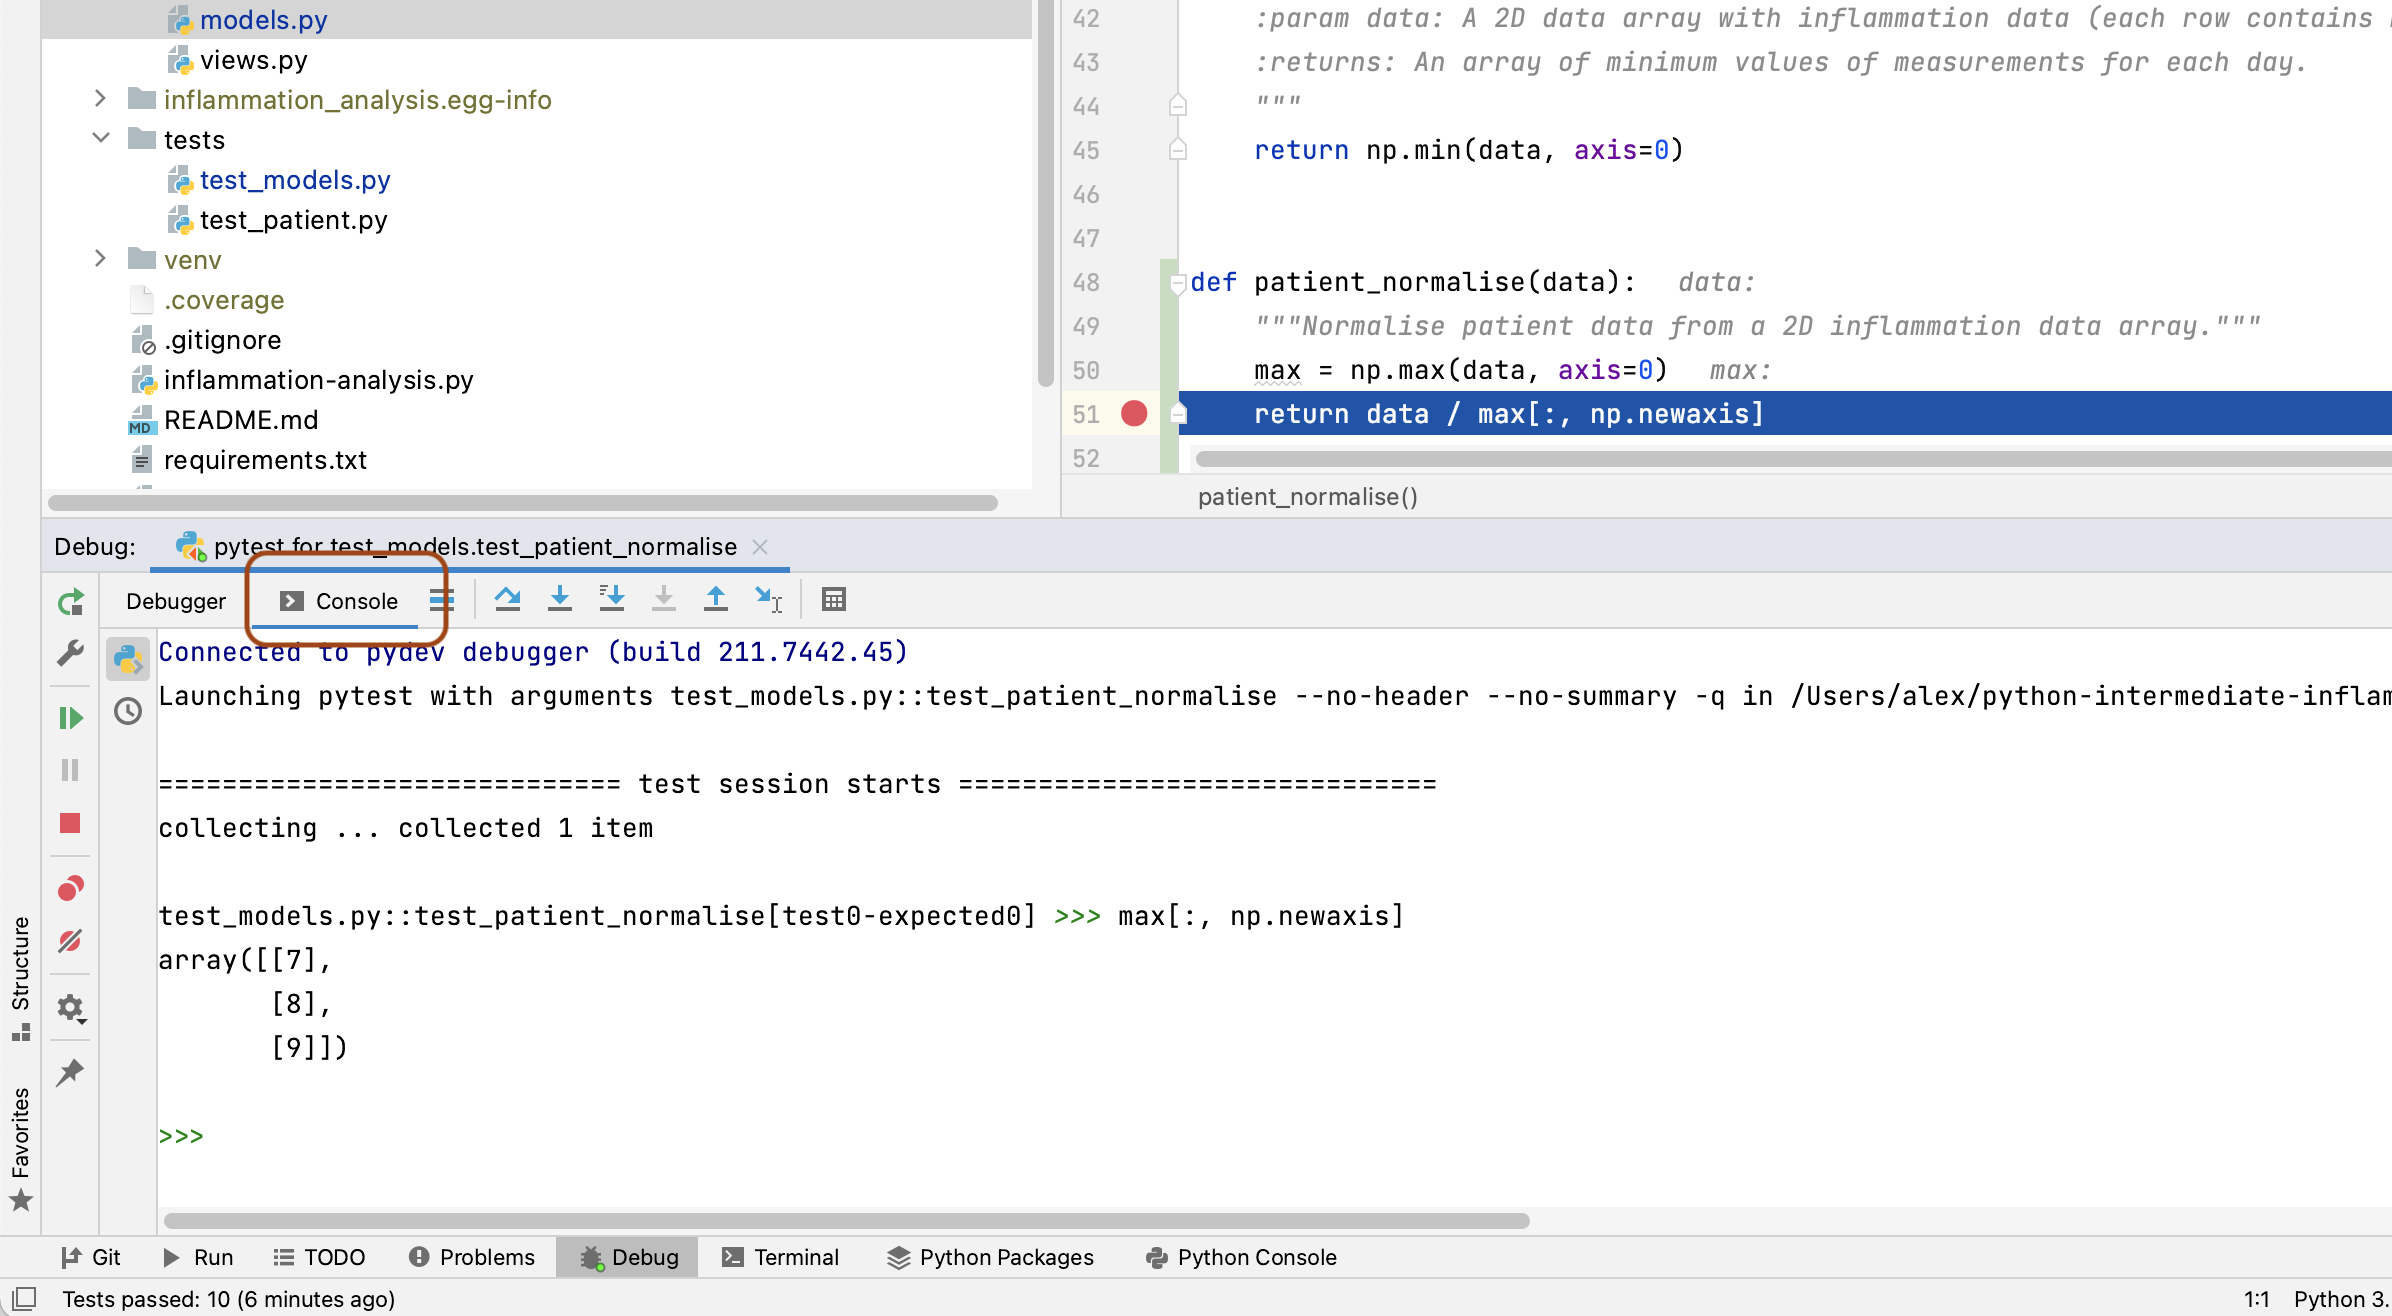The height and width of the screenshot is (1316, 2392).
Task: Step over the current line
Action: point(507,598)
